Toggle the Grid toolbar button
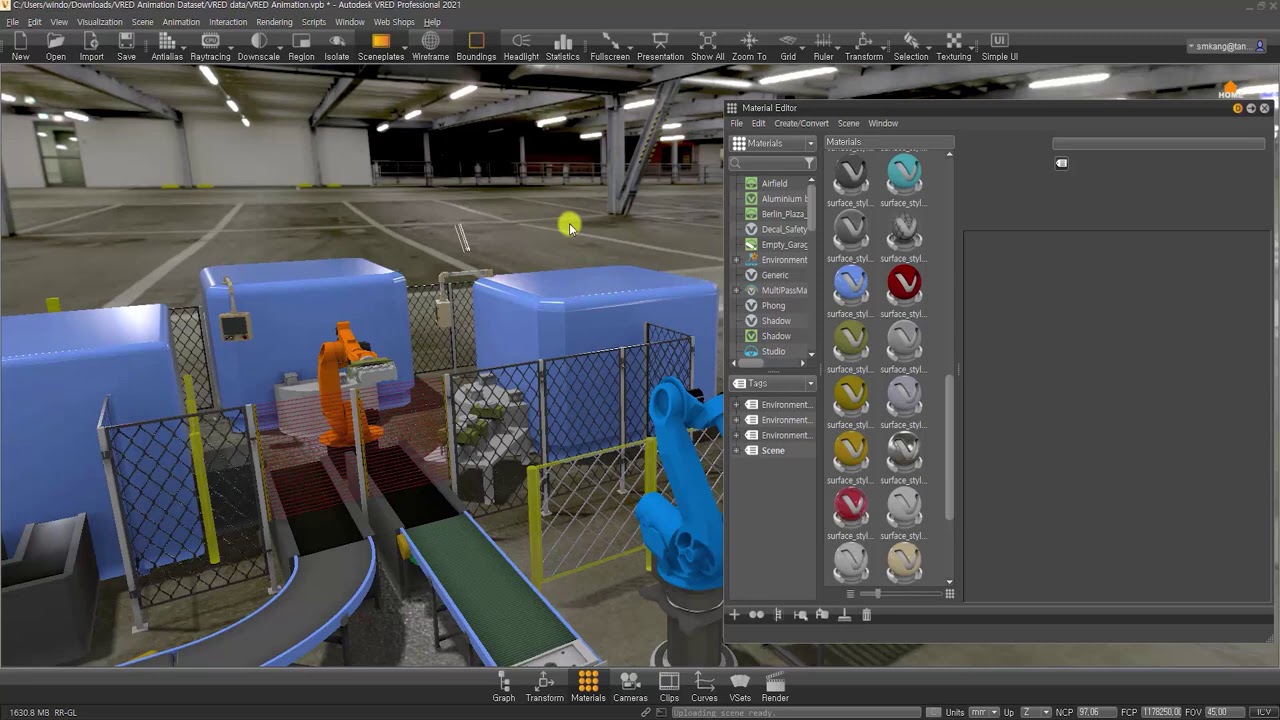The image size is (1280, 720). coord(788,46)
